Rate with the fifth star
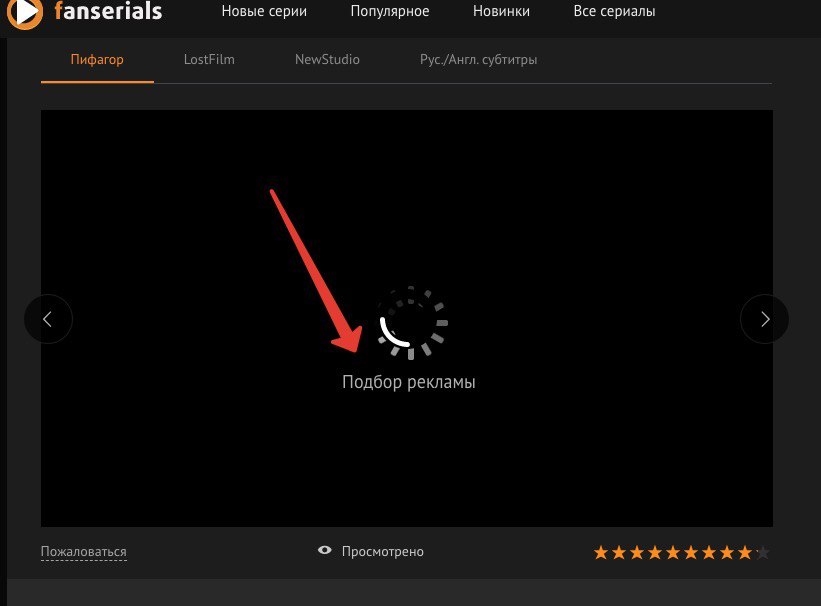 coord(673,552)
